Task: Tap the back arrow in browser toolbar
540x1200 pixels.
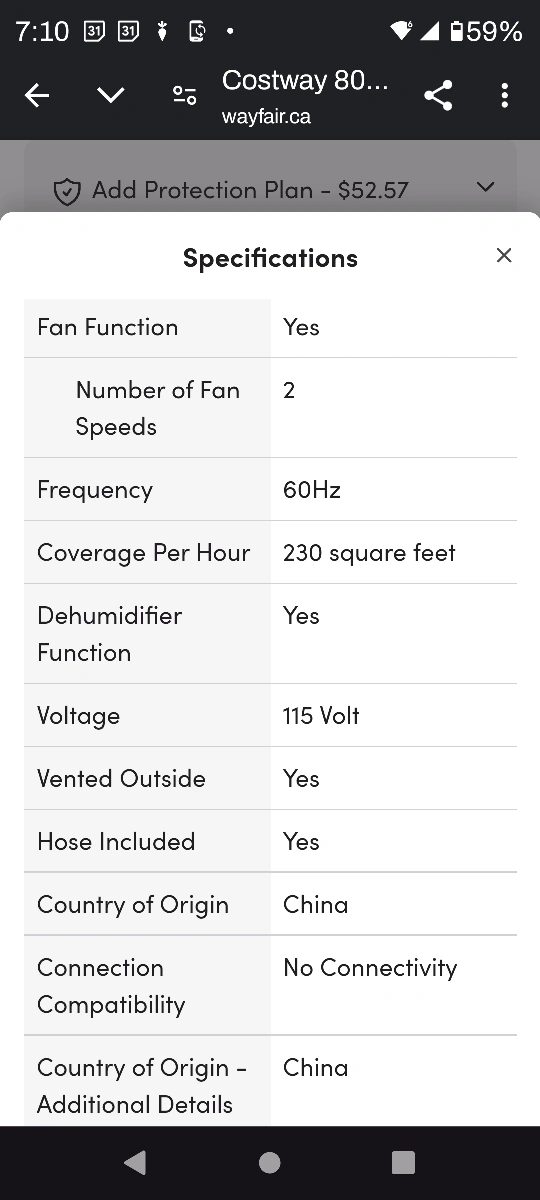Action: point(37,96)
